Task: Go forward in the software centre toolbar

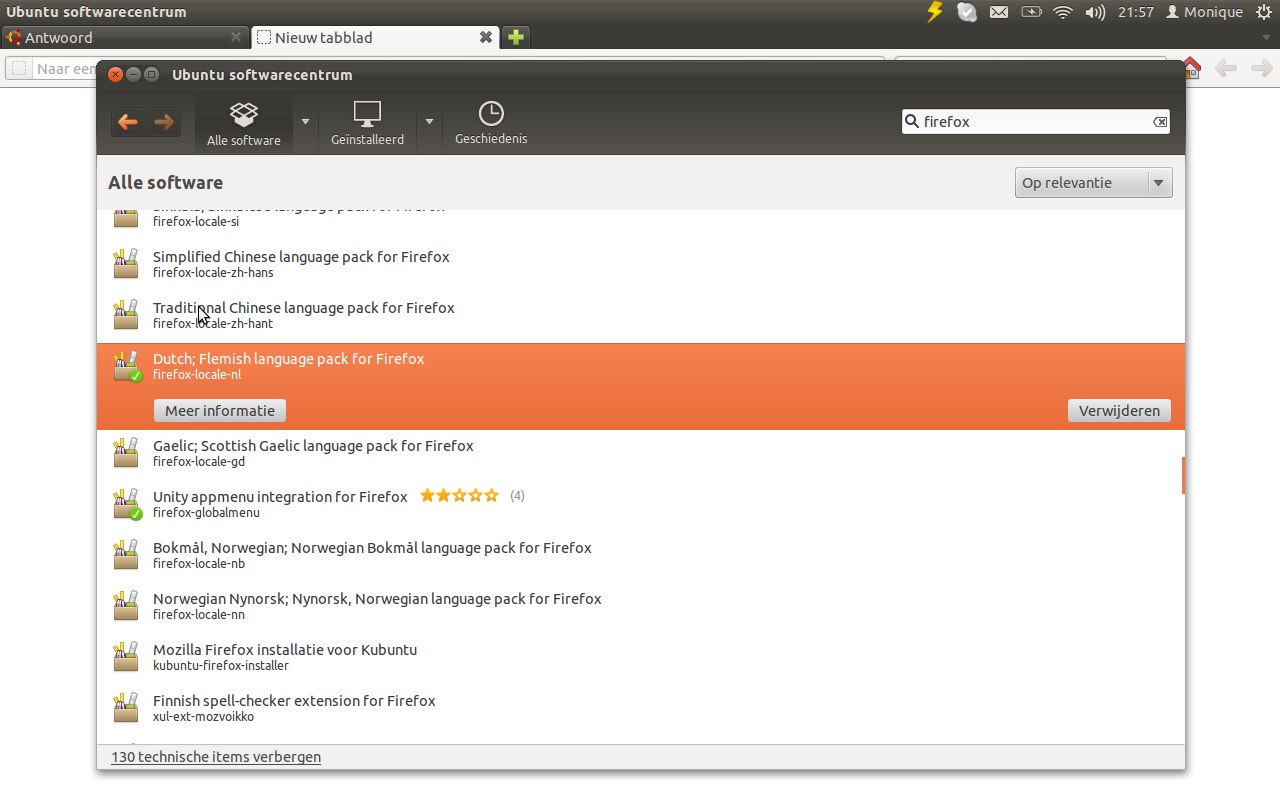Action: [164, 122]
